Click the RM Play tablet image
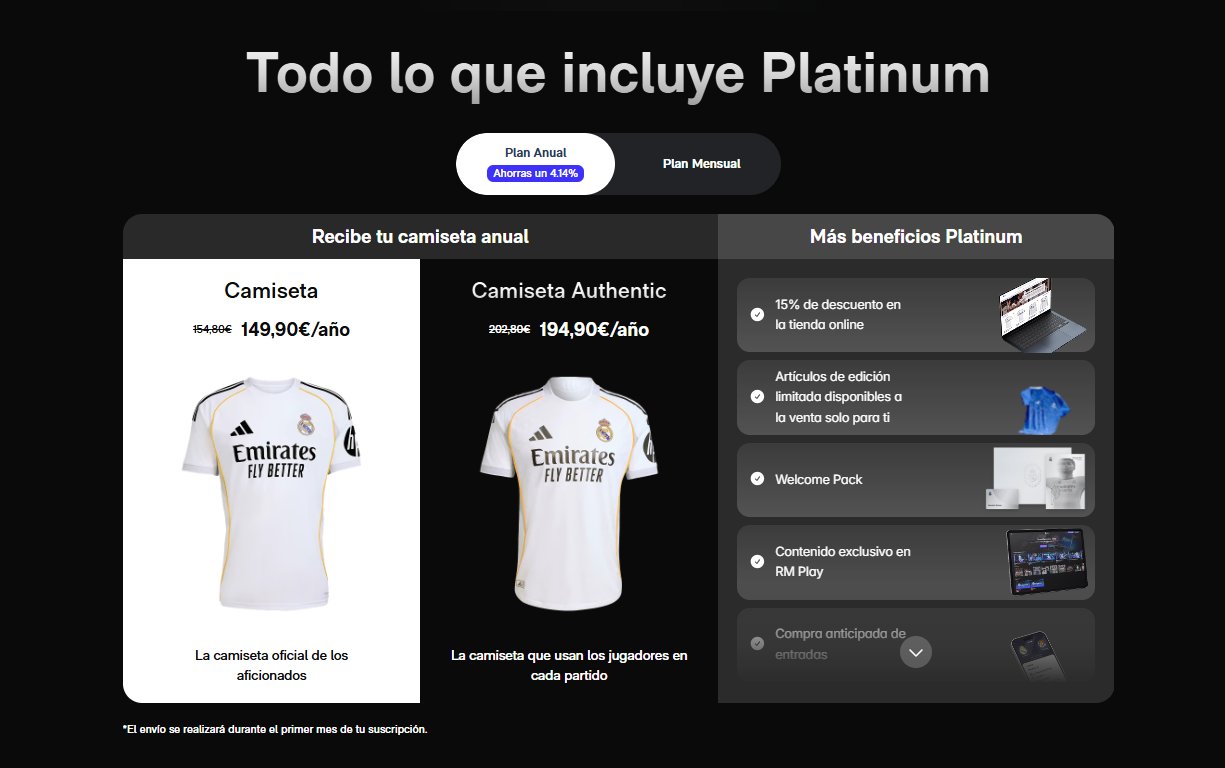 (x=1046, y=562)
